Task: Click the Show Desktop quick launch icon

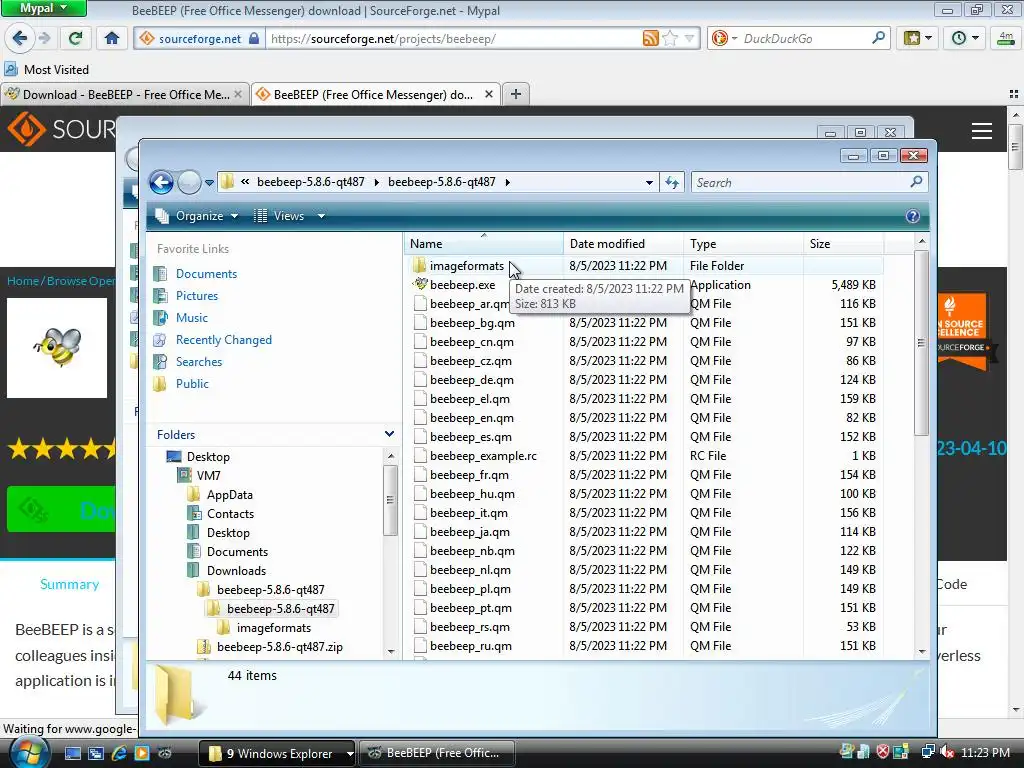Action: 72,753
